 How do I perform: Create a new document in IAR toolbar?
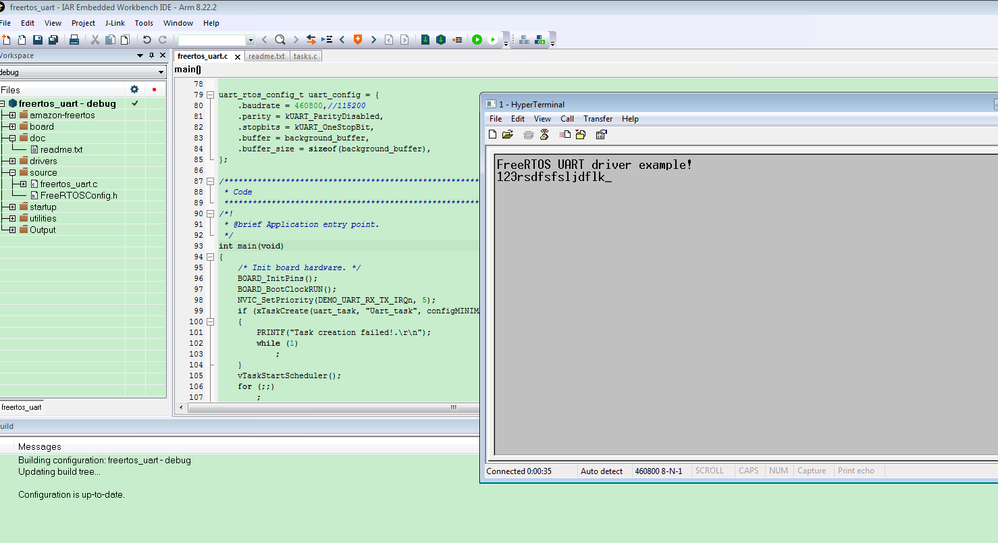6,39
